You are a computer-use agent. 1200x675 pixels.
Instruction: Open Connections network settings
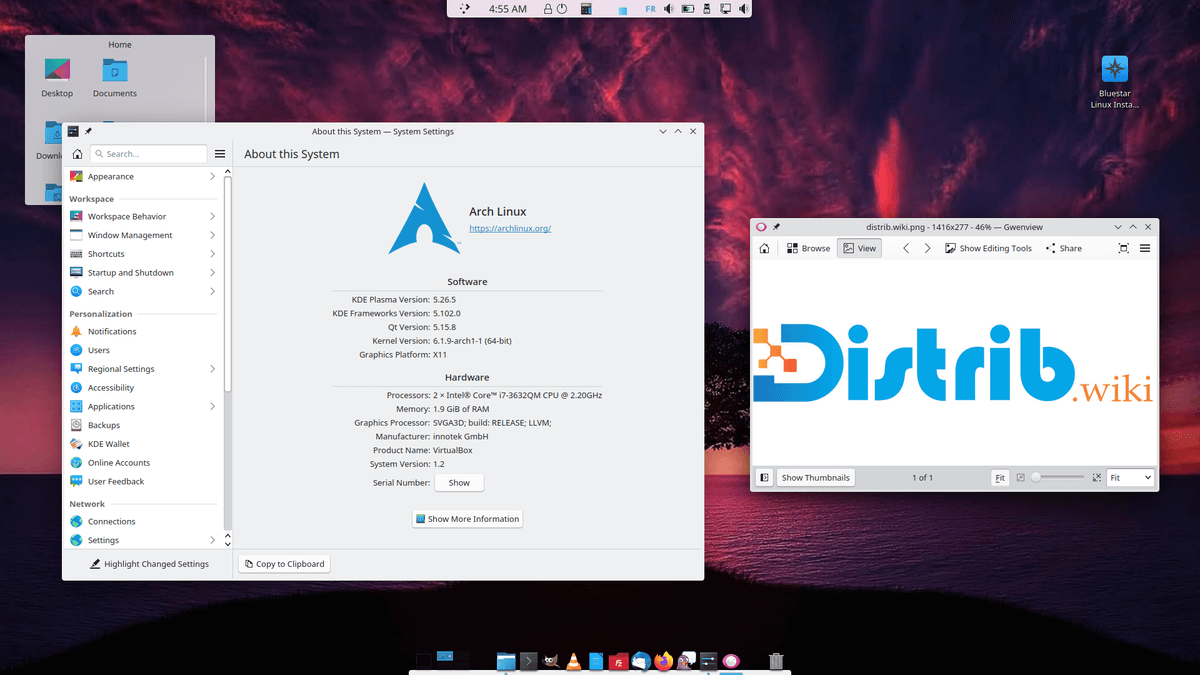tap(143, 522)
